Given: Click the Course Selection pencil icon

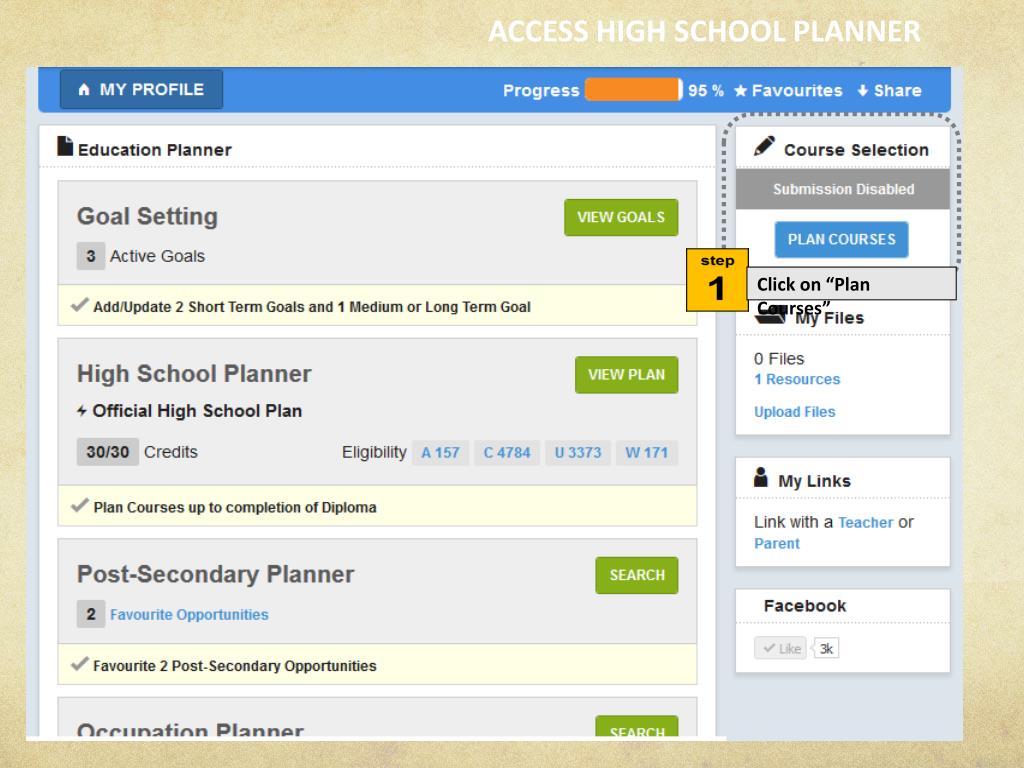Looking at the screenshot, I should pyautogui.click(x=765, y=147).
